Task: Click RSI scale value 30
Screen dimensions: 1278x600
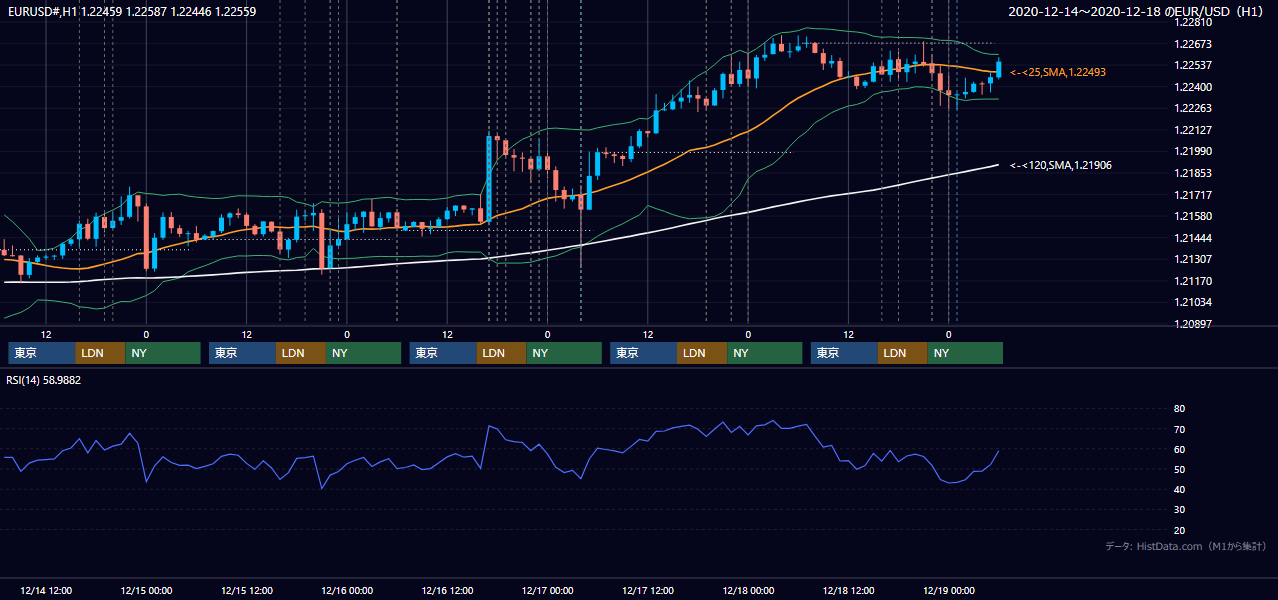Action: 1179,509
